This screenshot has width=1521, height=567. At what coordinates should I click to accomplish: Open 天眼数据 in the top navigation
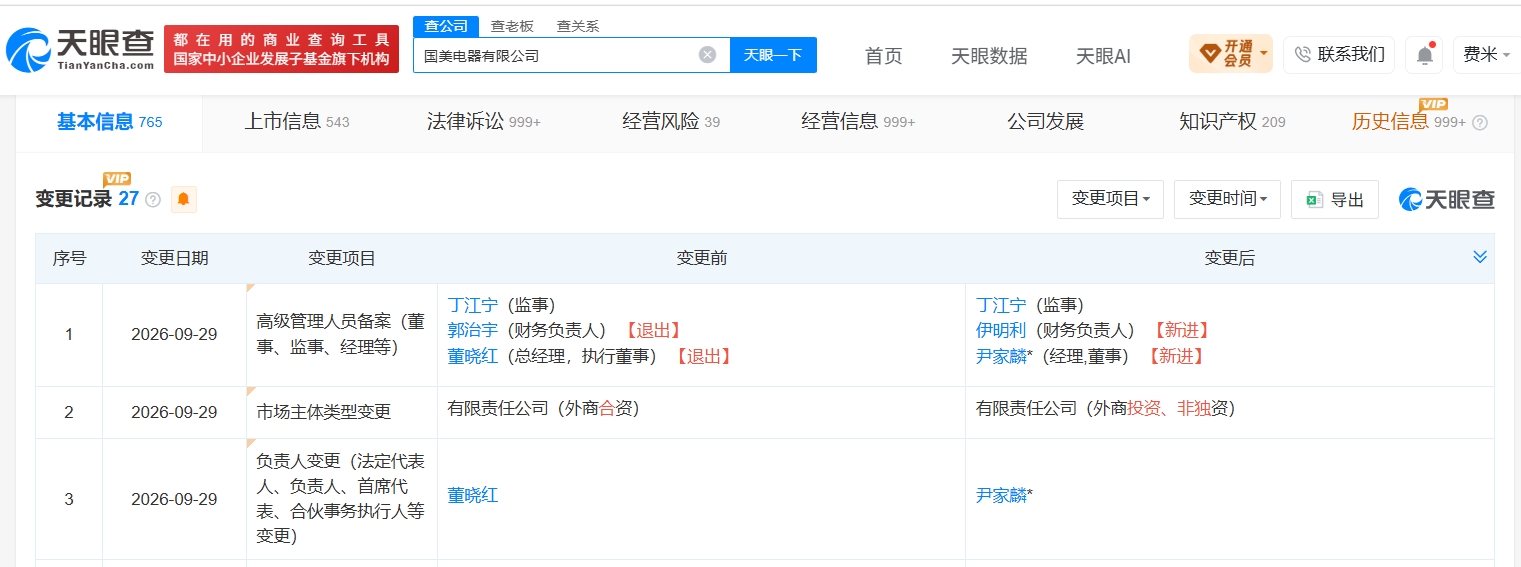click(x=989, y=56)
